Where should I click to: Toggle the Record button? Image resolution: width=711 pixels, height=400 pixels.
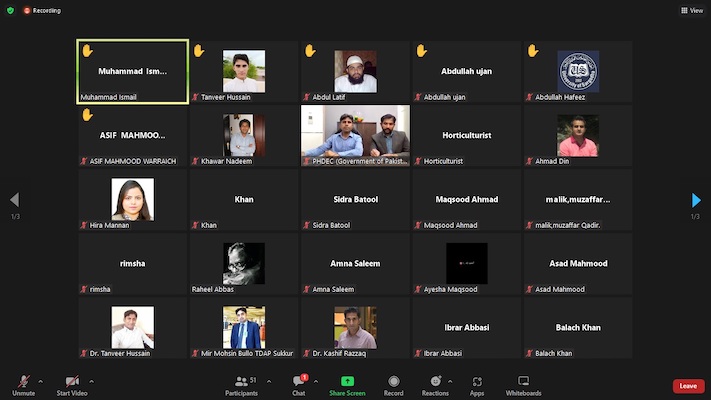394,384
